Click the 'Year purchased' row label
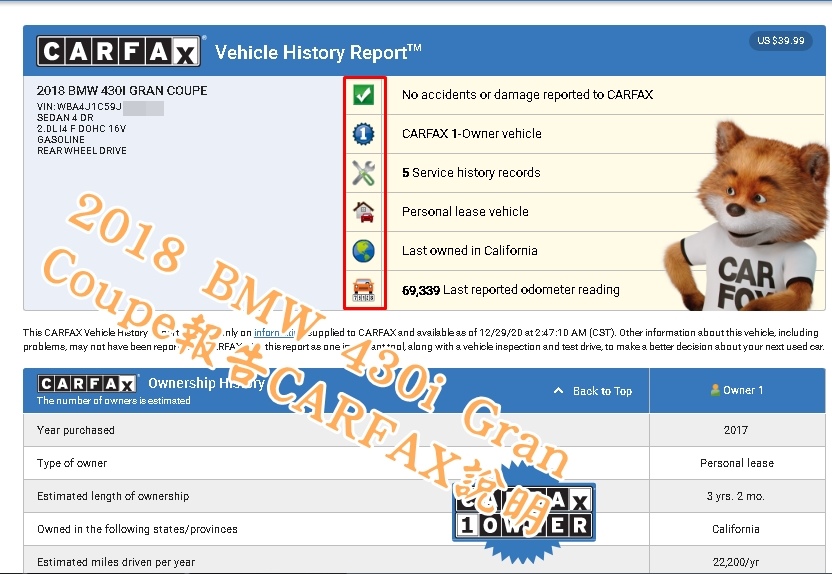This screenshot has width=832, height=574. pos(76,430)
